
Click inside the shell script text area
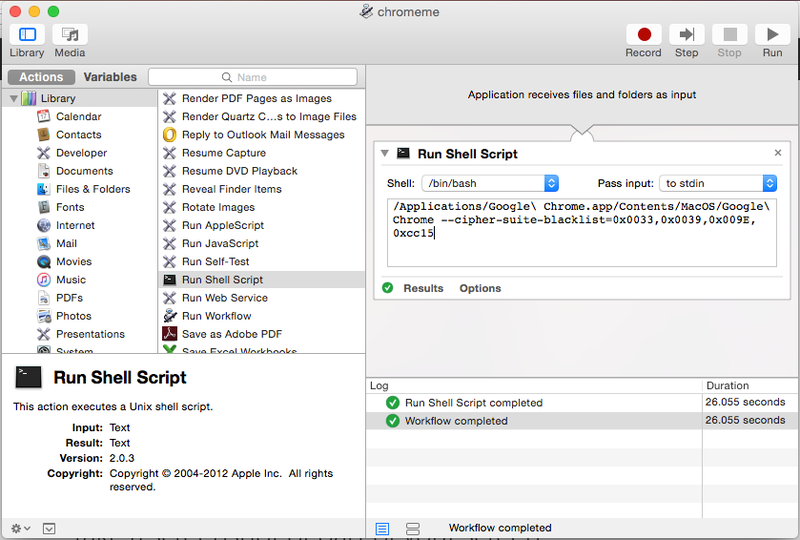pos(582,233)
